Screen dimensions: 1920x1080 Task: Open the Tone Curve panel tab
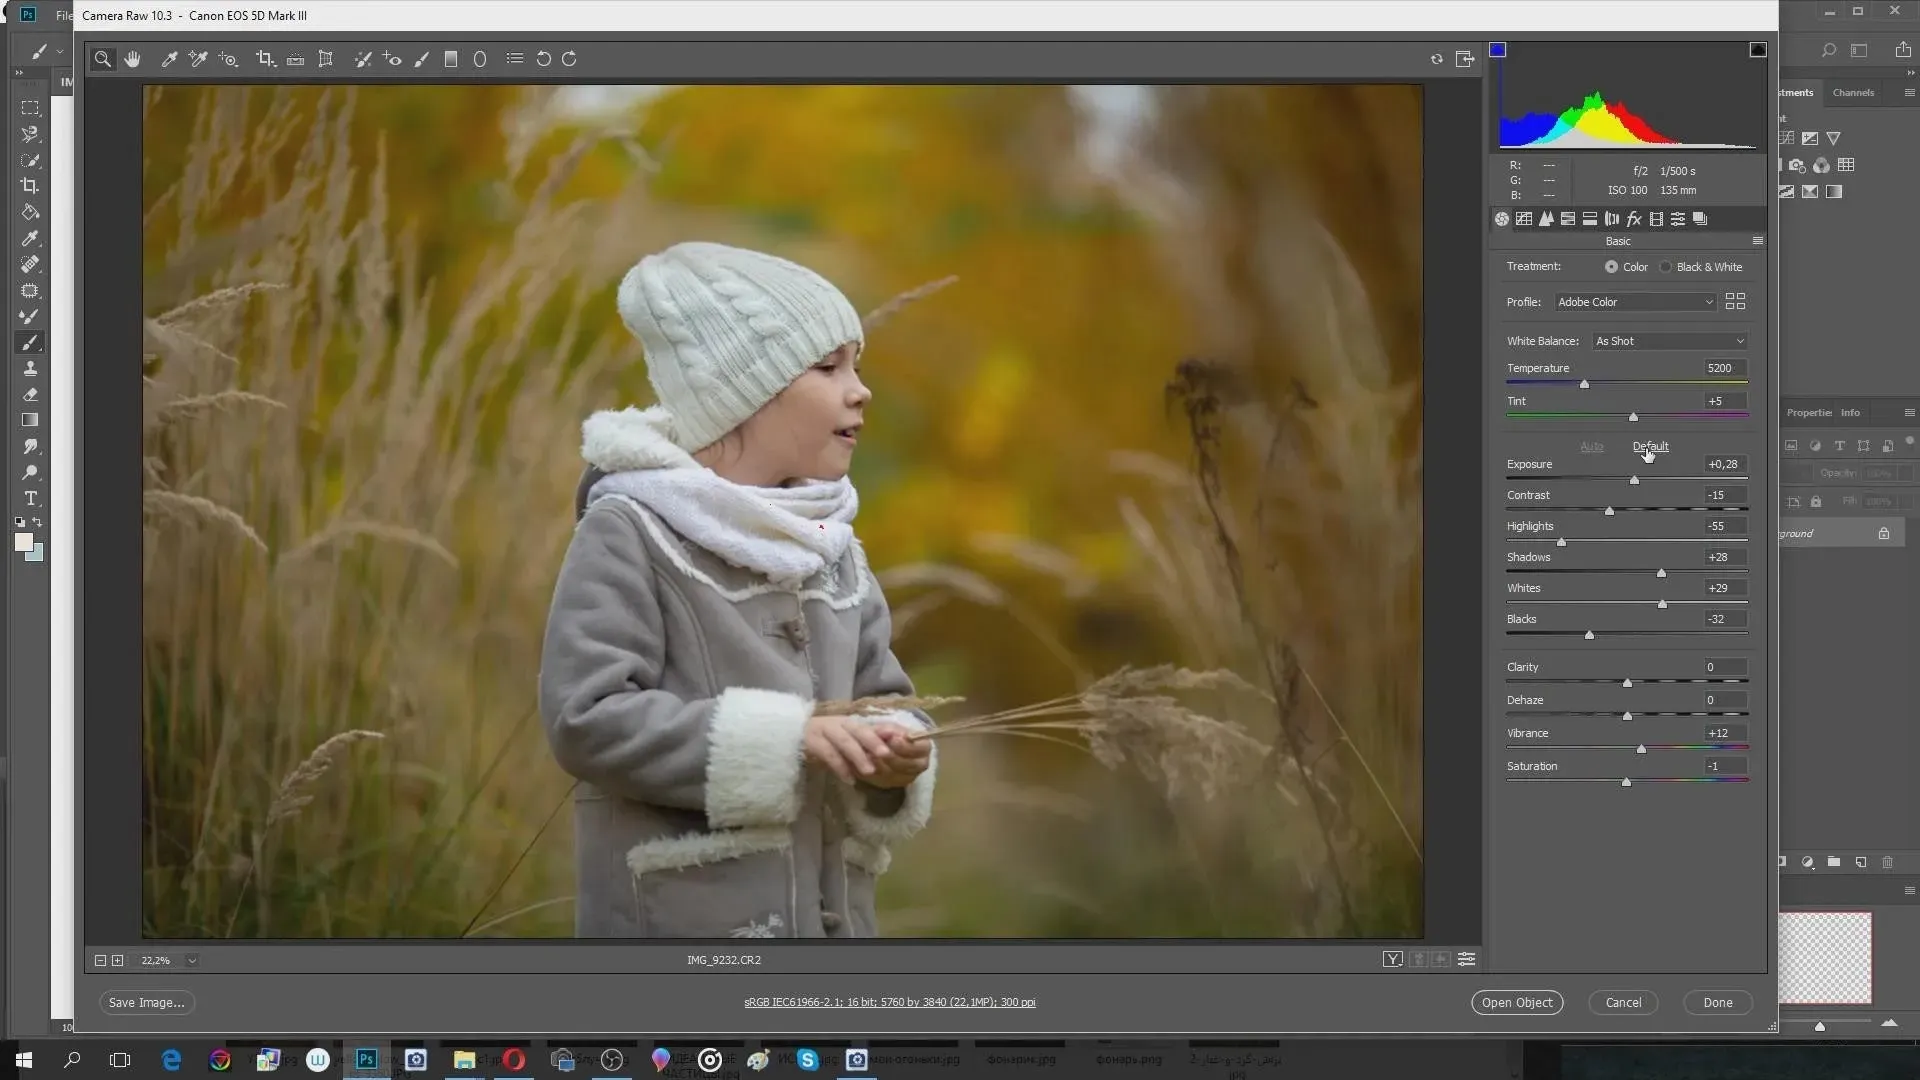pos(1524,219)
